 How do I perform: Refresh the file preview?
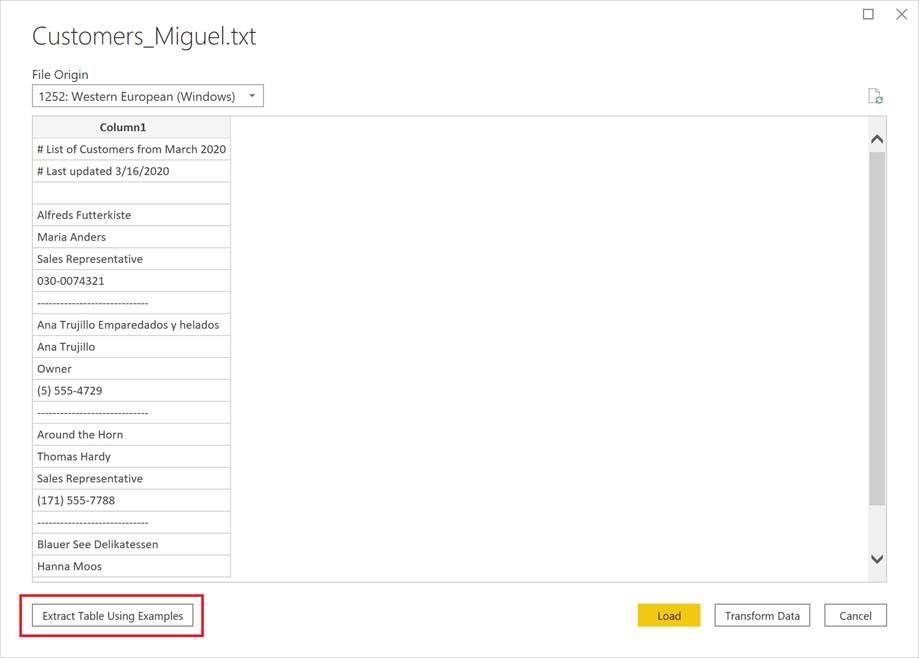(x=875, y=95)
